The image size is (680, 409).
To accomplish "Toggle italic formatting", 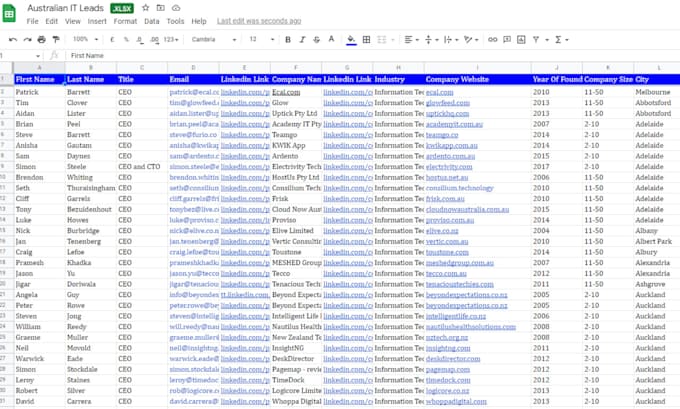I will 302,39.
